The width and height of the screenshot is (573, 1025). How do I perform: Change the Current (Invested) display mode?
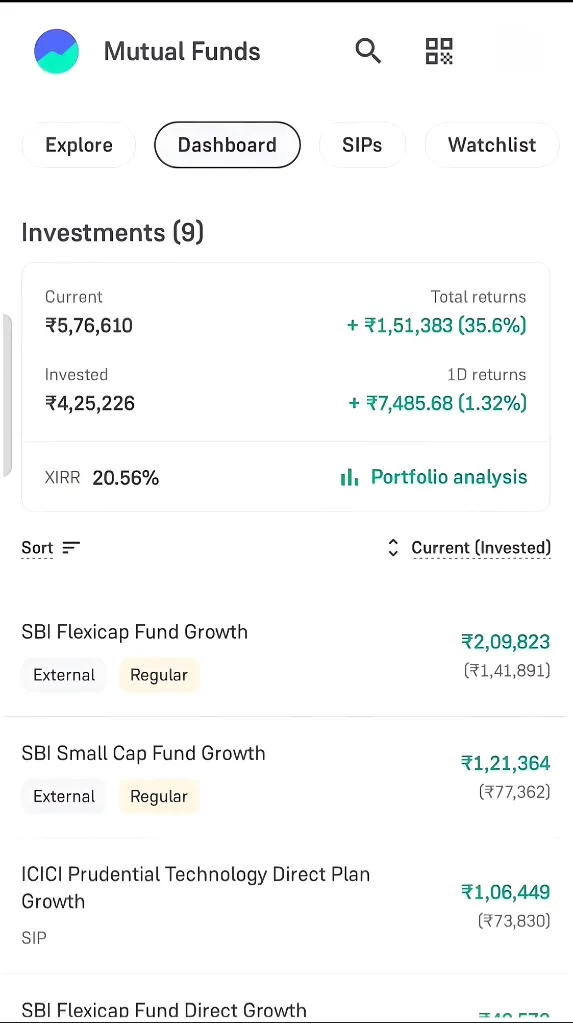[481, 548]
